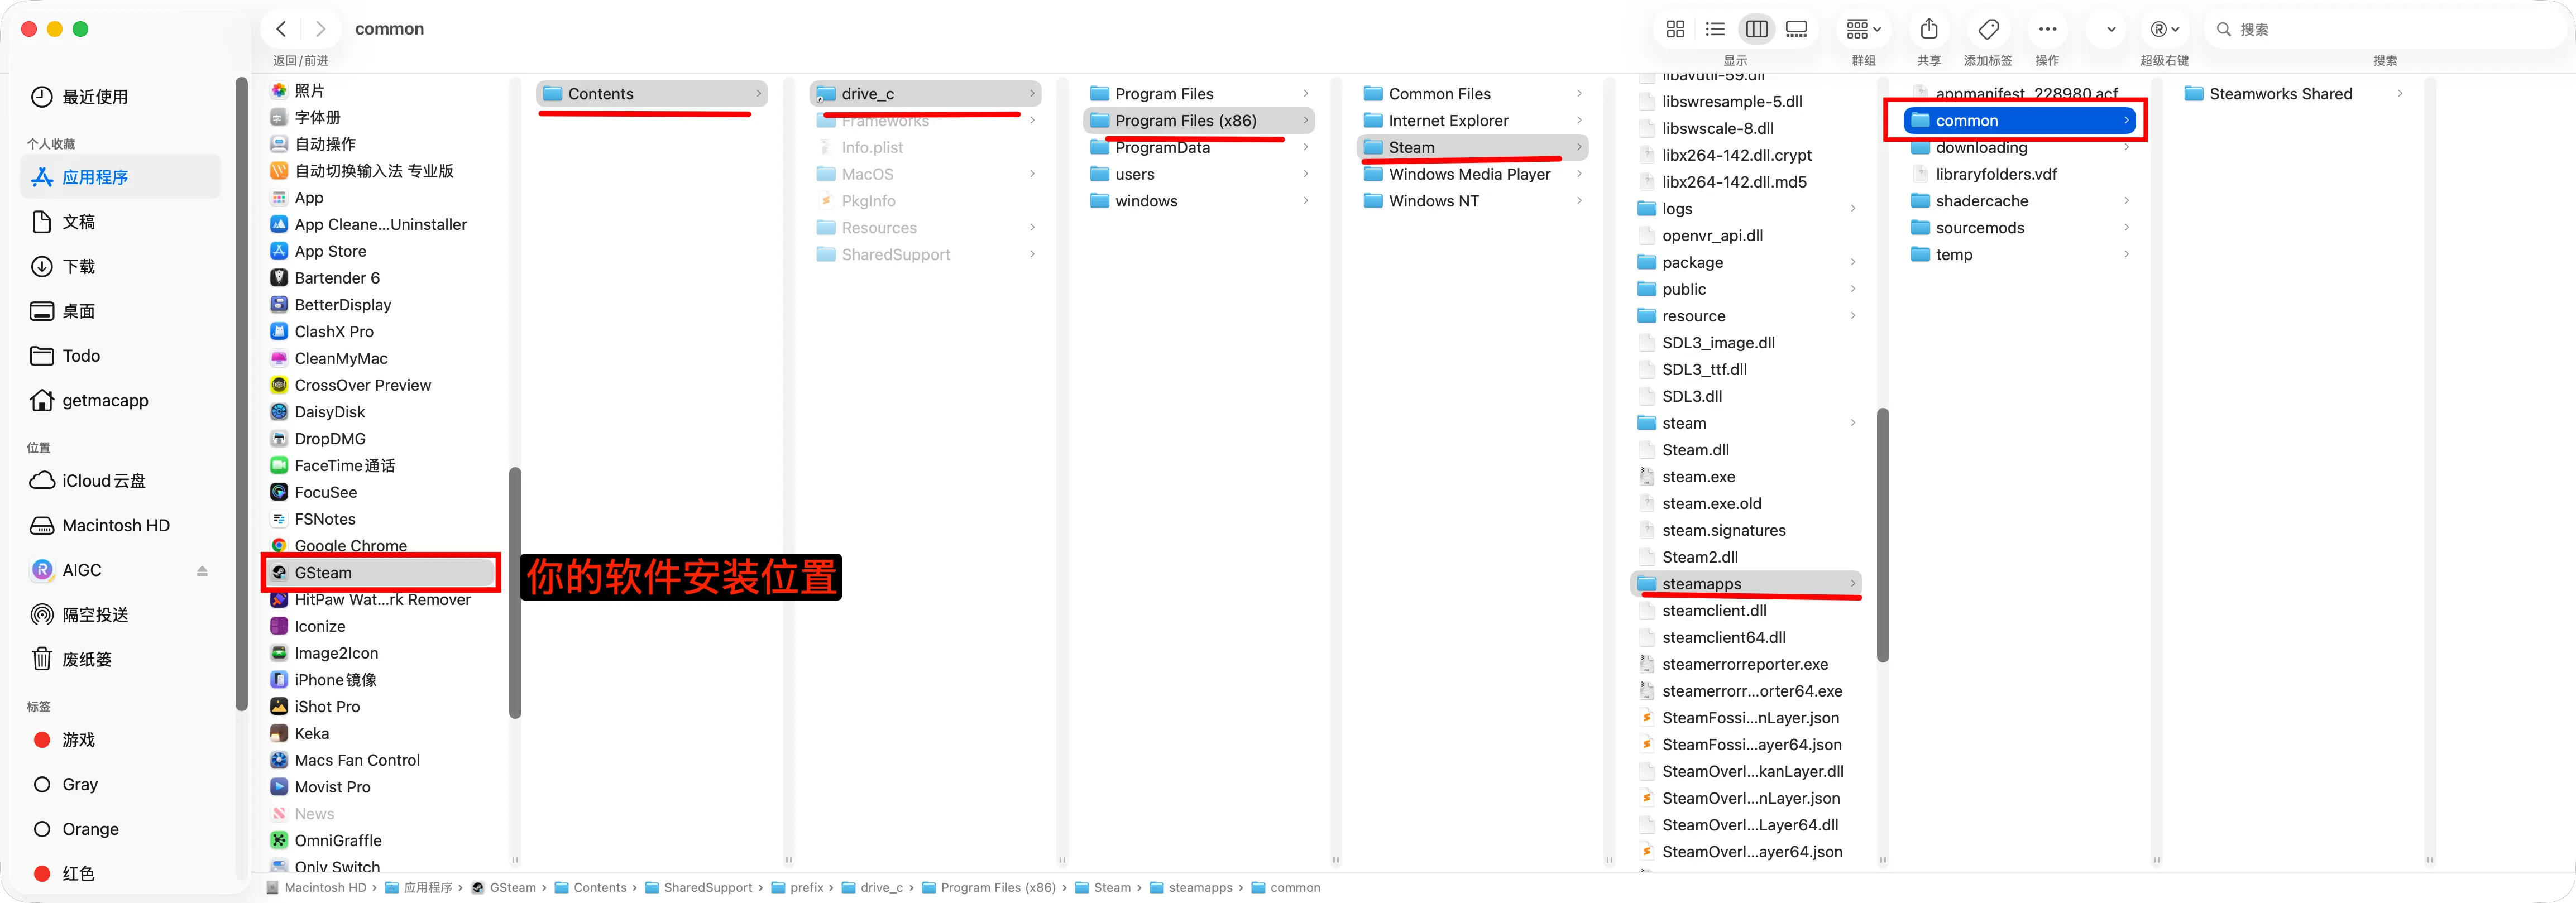Viewport: 2576px width, 903px height.
Task: Open the Super Right-Click dropdown
Action: coord(2165,29)
